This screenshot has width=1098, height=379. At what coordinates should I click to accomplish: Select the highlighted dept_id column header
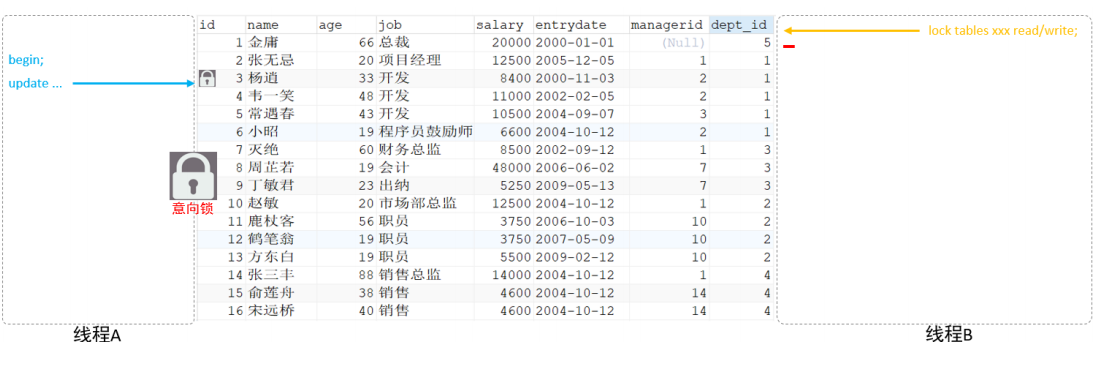741,25
